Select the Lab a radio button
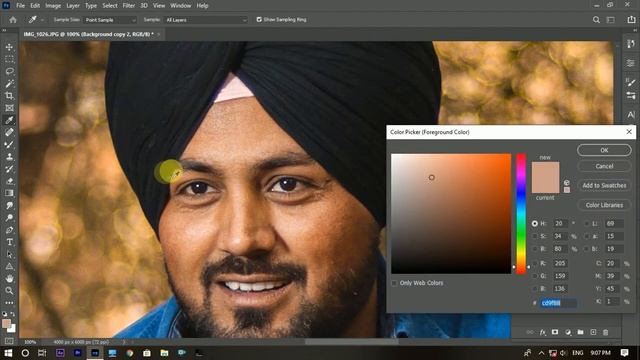This screenshot has height=360, width=640. [587, 236]
